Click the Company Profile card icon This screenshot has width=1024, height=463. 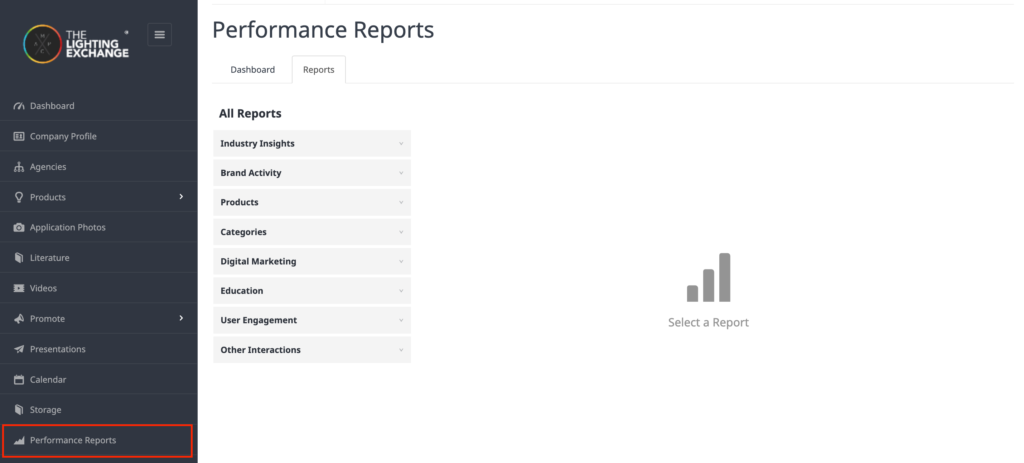[x=19, y=136]
